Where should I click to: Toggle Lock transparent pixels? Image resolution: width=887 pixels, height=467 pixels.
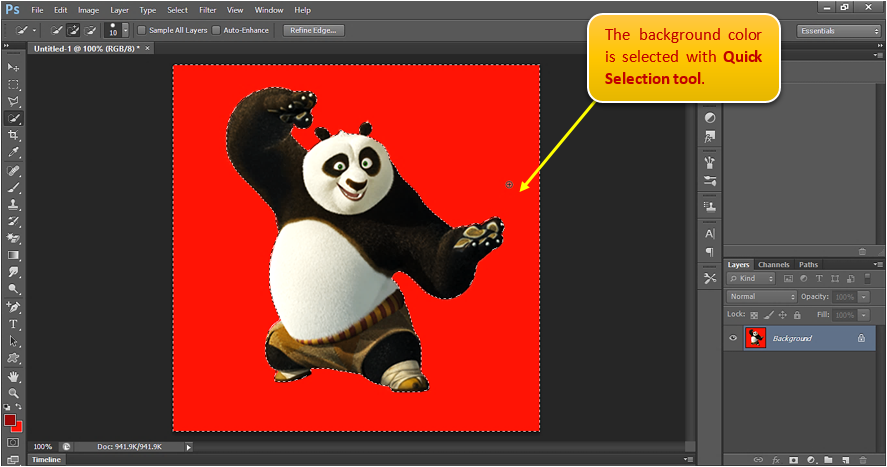tap(754, 315)
